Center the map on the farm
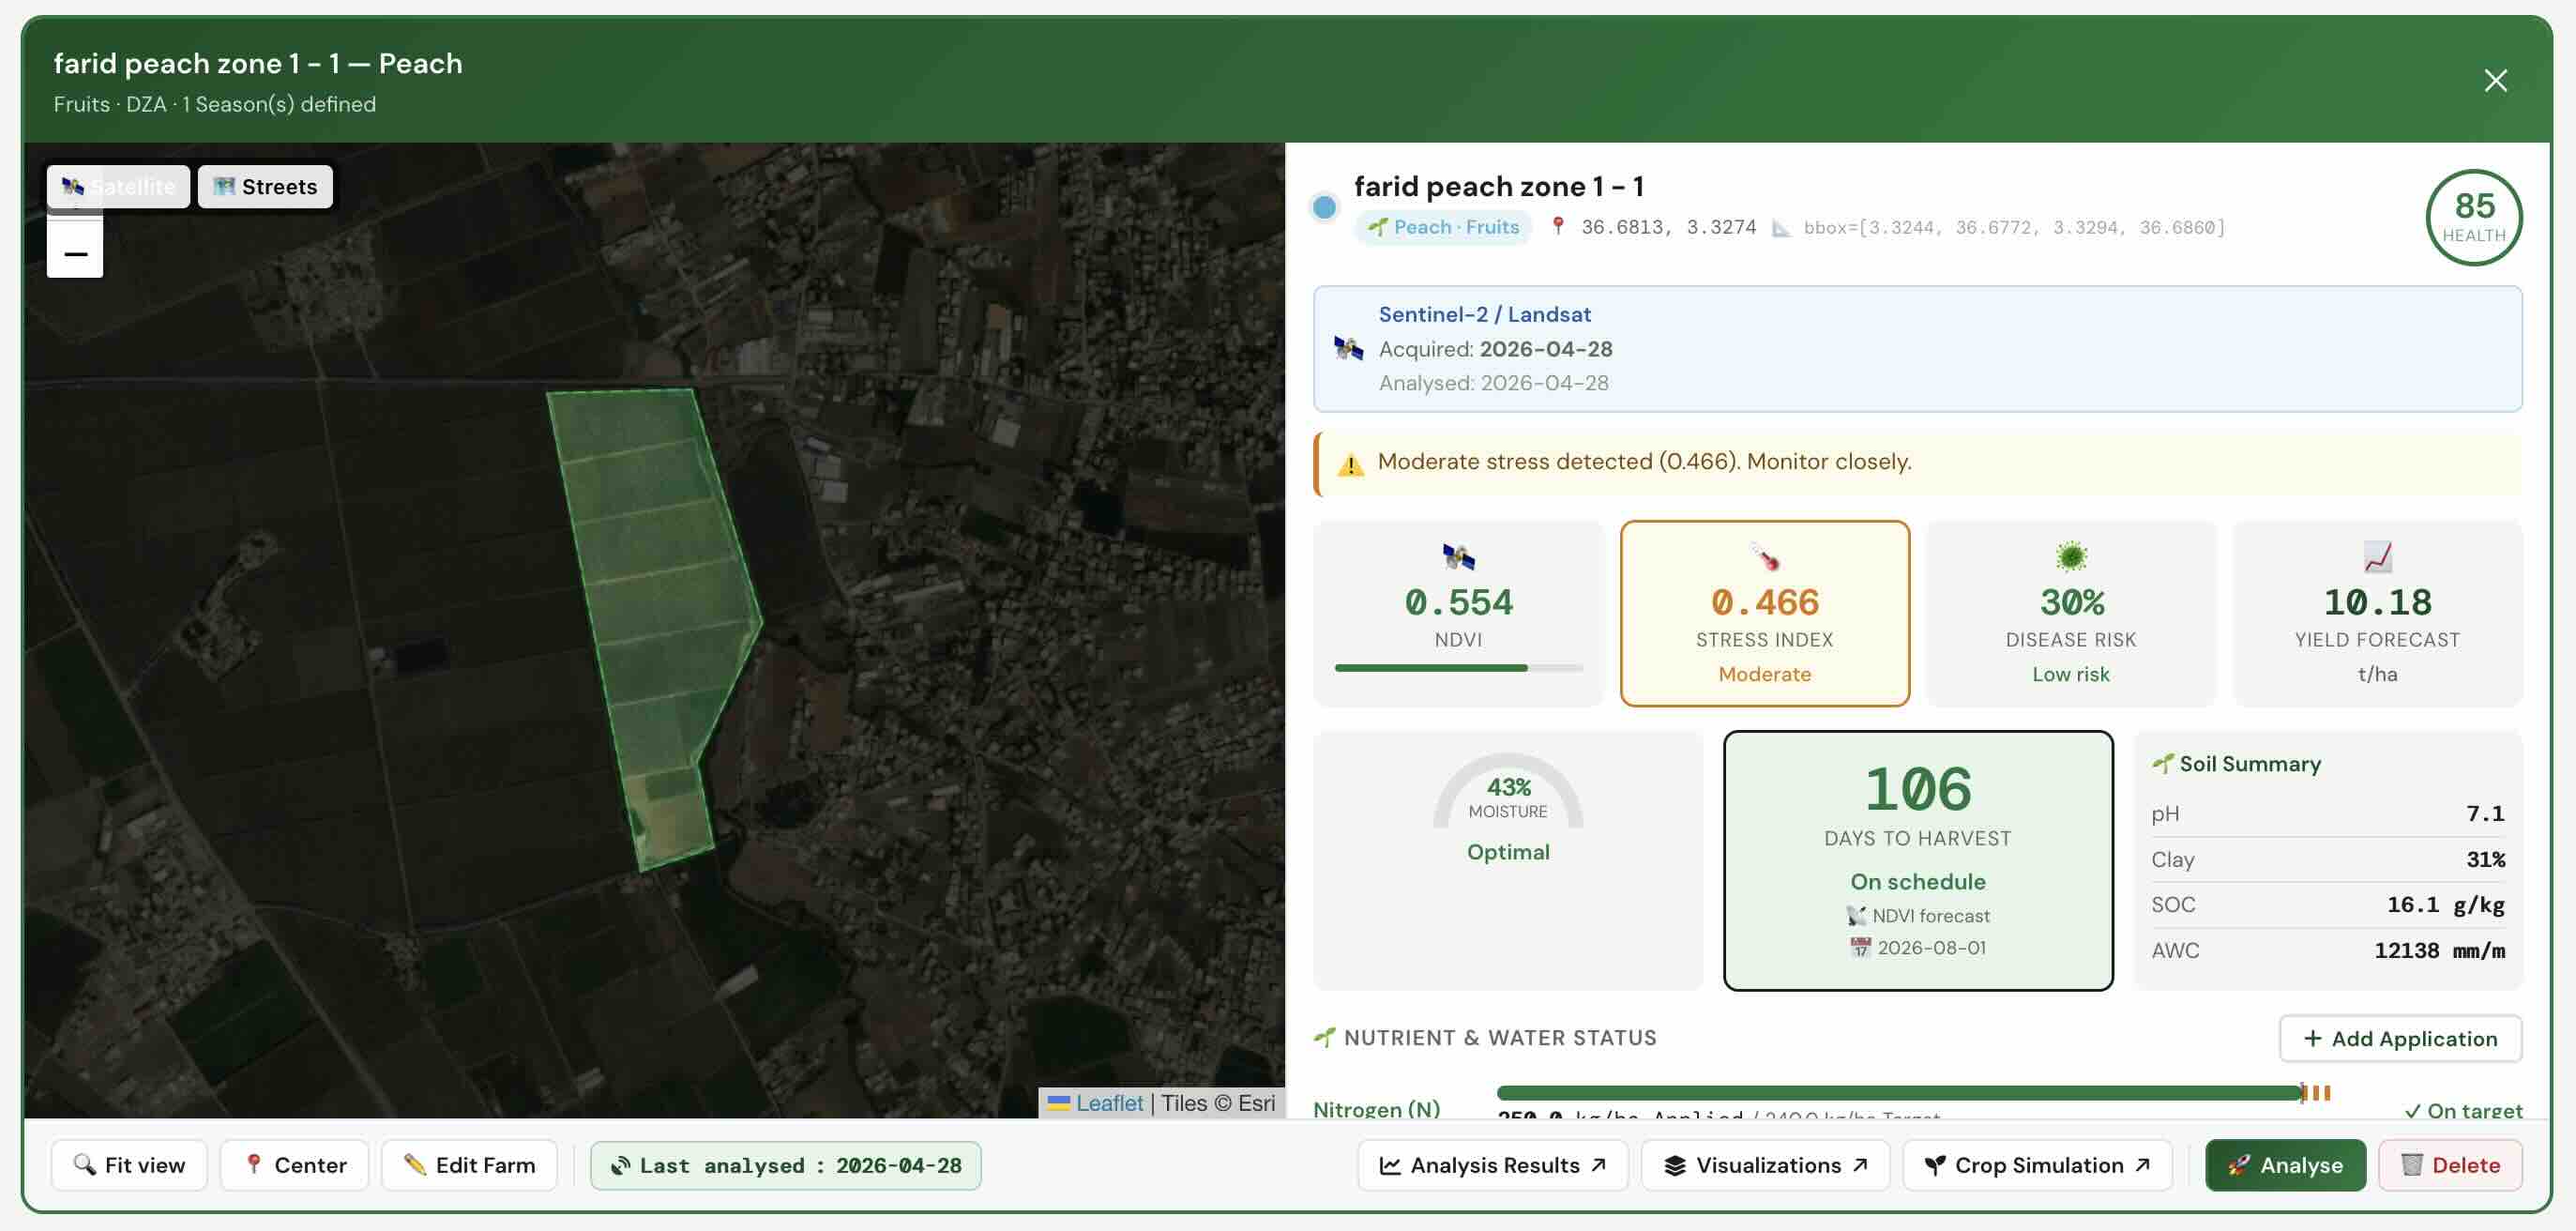 295,1165
